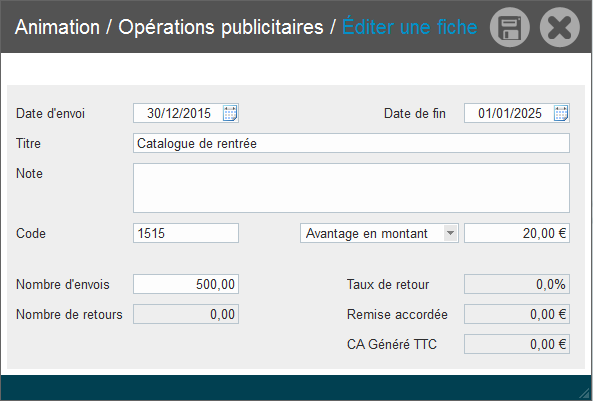Viewport: 593px width, 401px height.
Task: Click the Nombre de retours field
Action: pyautogui.click(x=186, y=314)
